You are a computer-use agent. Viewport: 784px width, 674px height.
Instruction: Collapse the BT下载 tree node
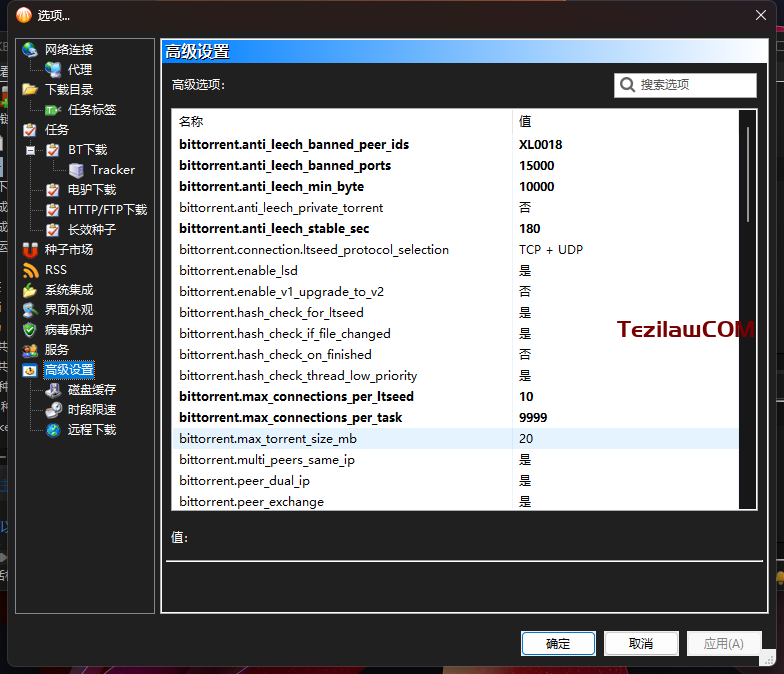tap(30, 150)
